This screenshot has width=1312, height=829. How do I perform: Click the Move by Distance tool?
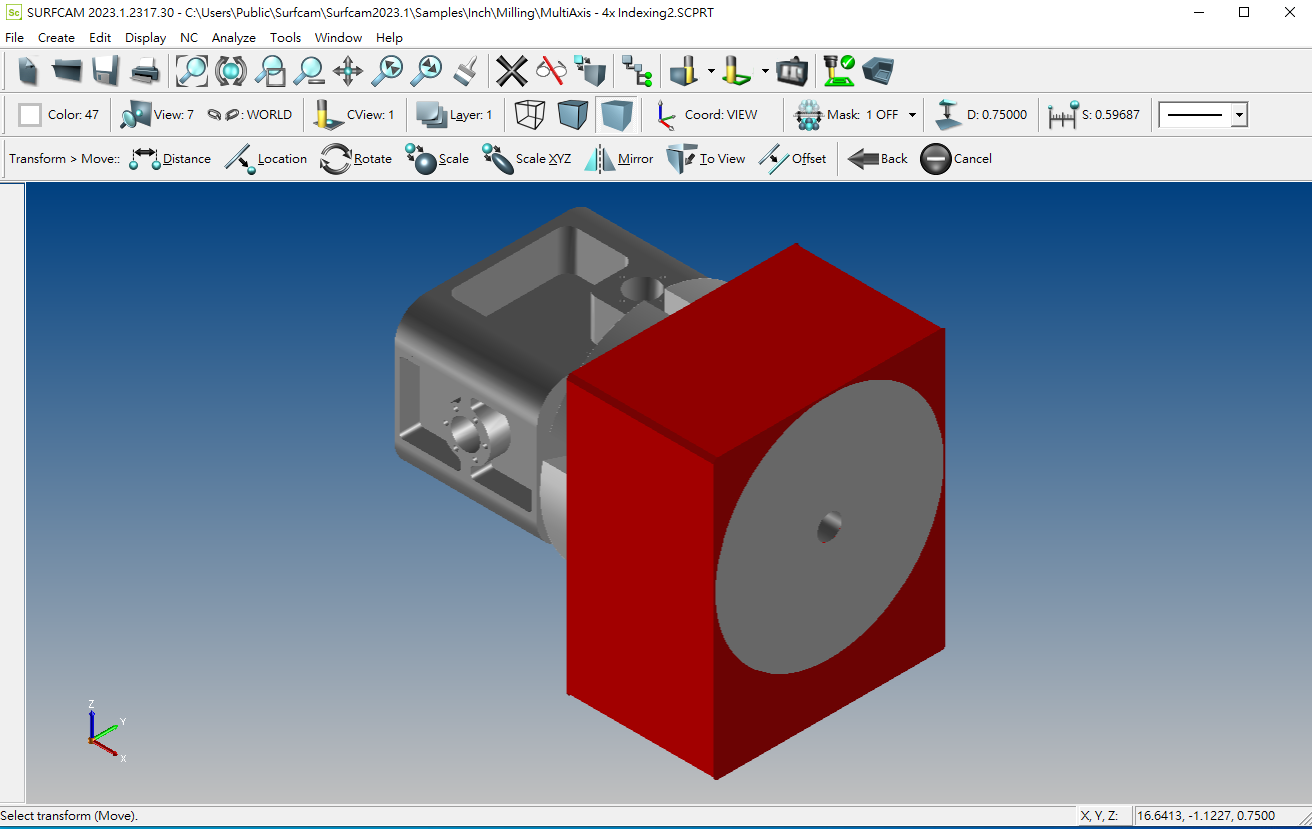[170, 159]
